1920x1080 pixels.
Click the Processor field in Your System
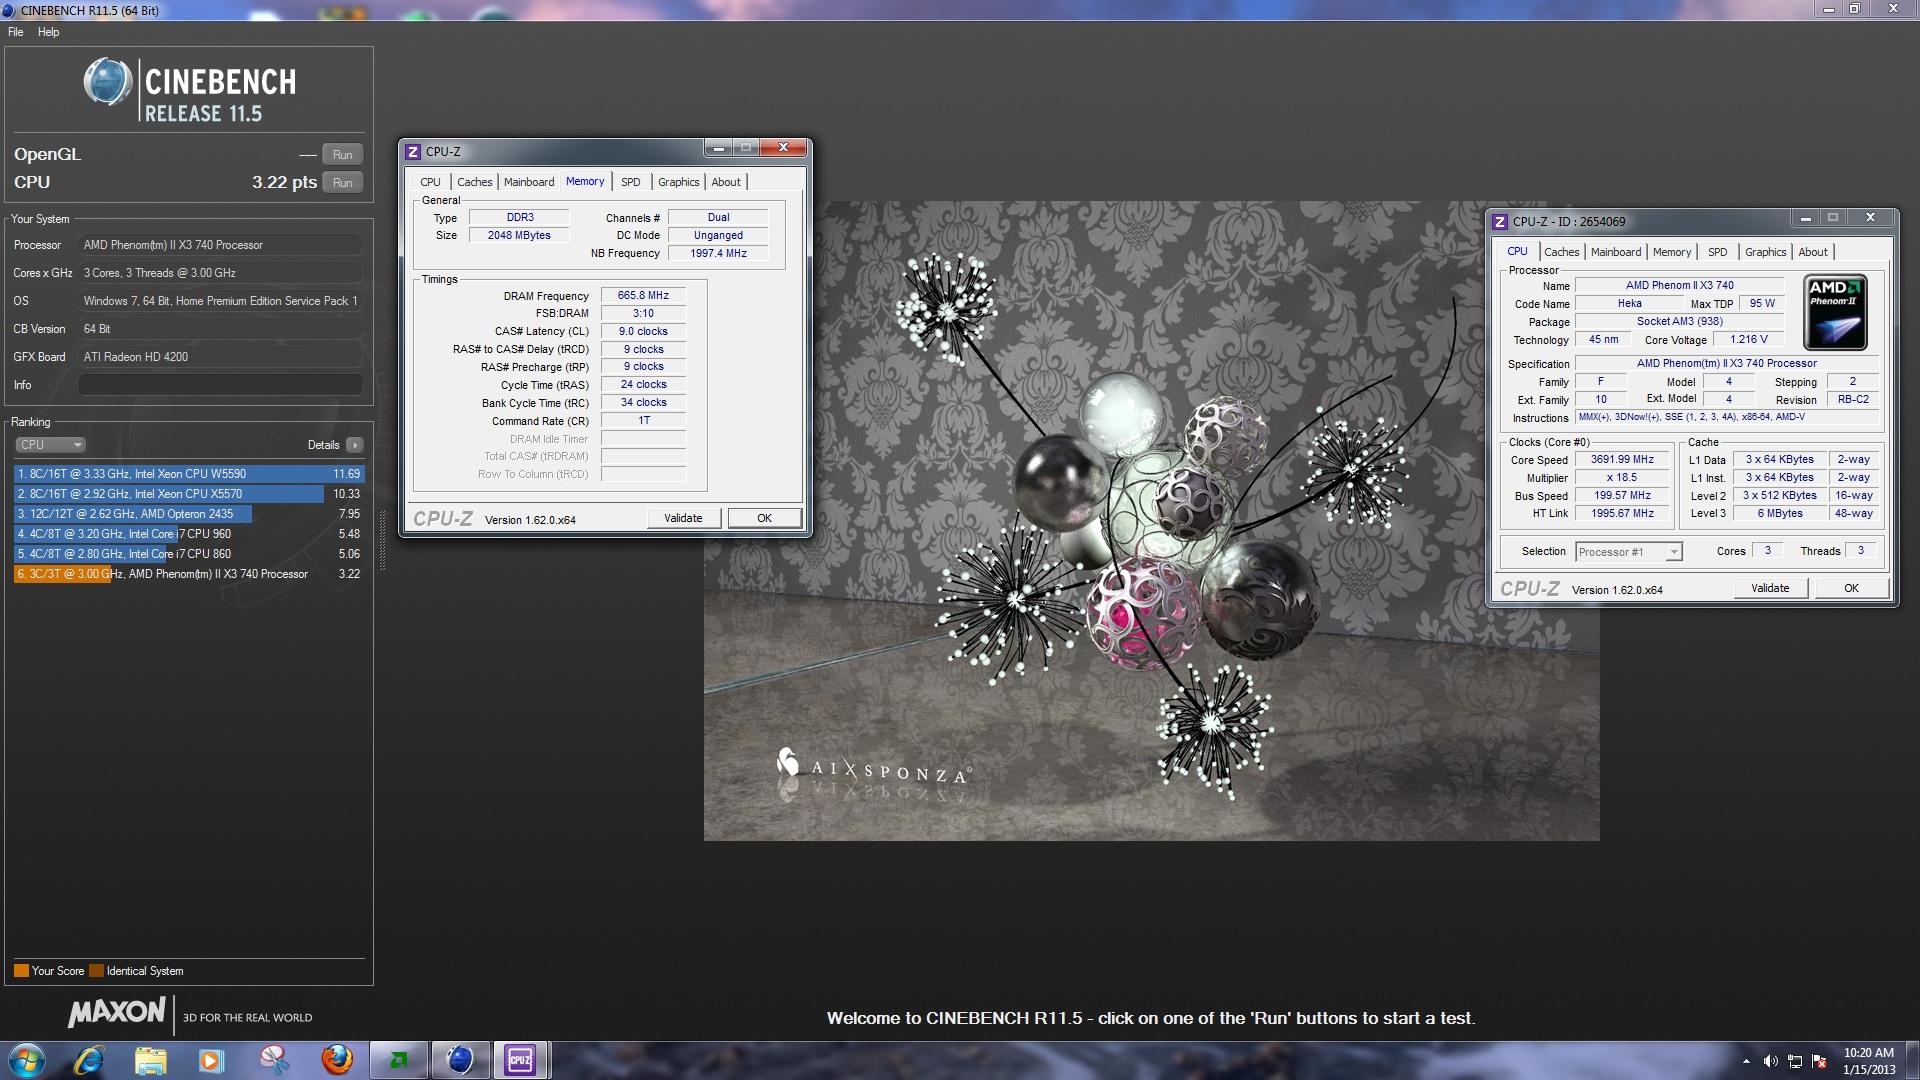(220, 245)
